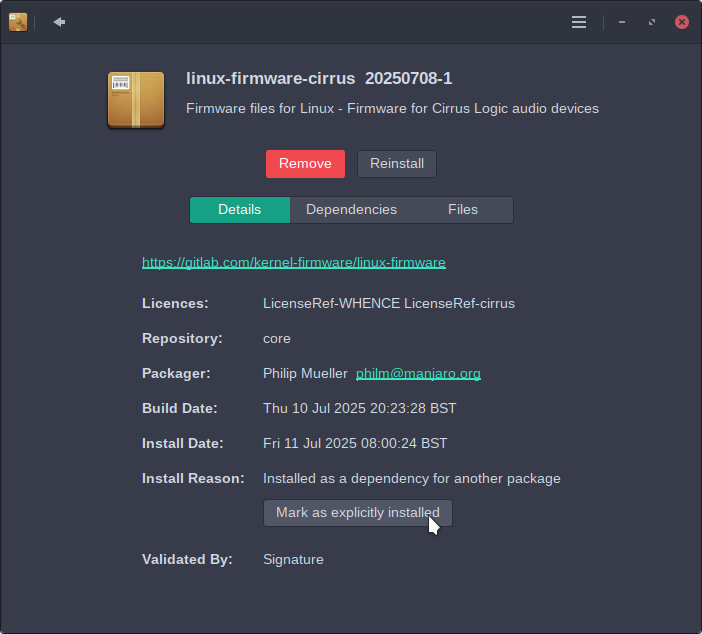Viewport: 702px width, 634px height.
Task: Click the install date Fri 11 Jul 2025
Action: [x=355, y=443]
